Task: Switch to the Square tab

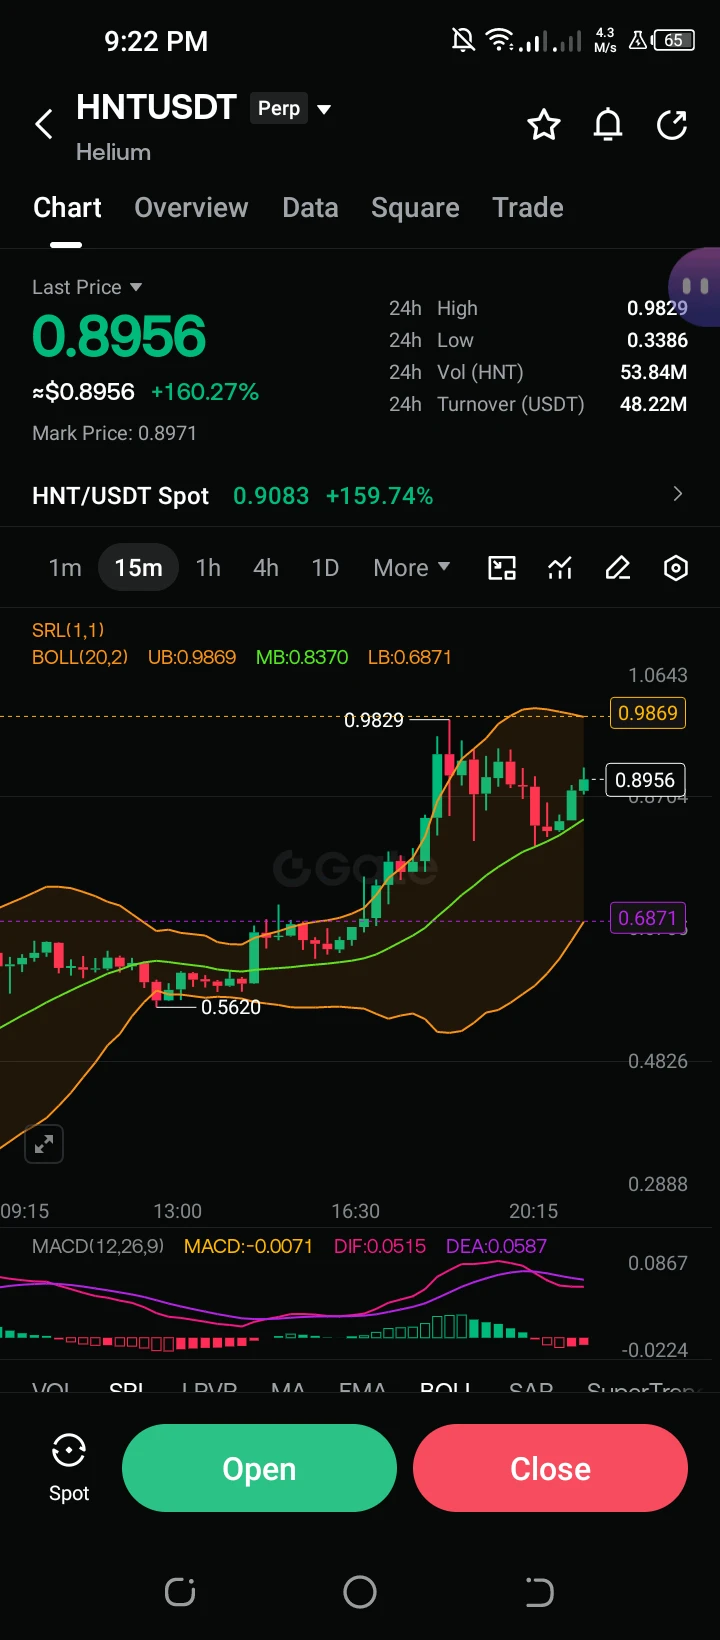Action: tap(415, 208)
